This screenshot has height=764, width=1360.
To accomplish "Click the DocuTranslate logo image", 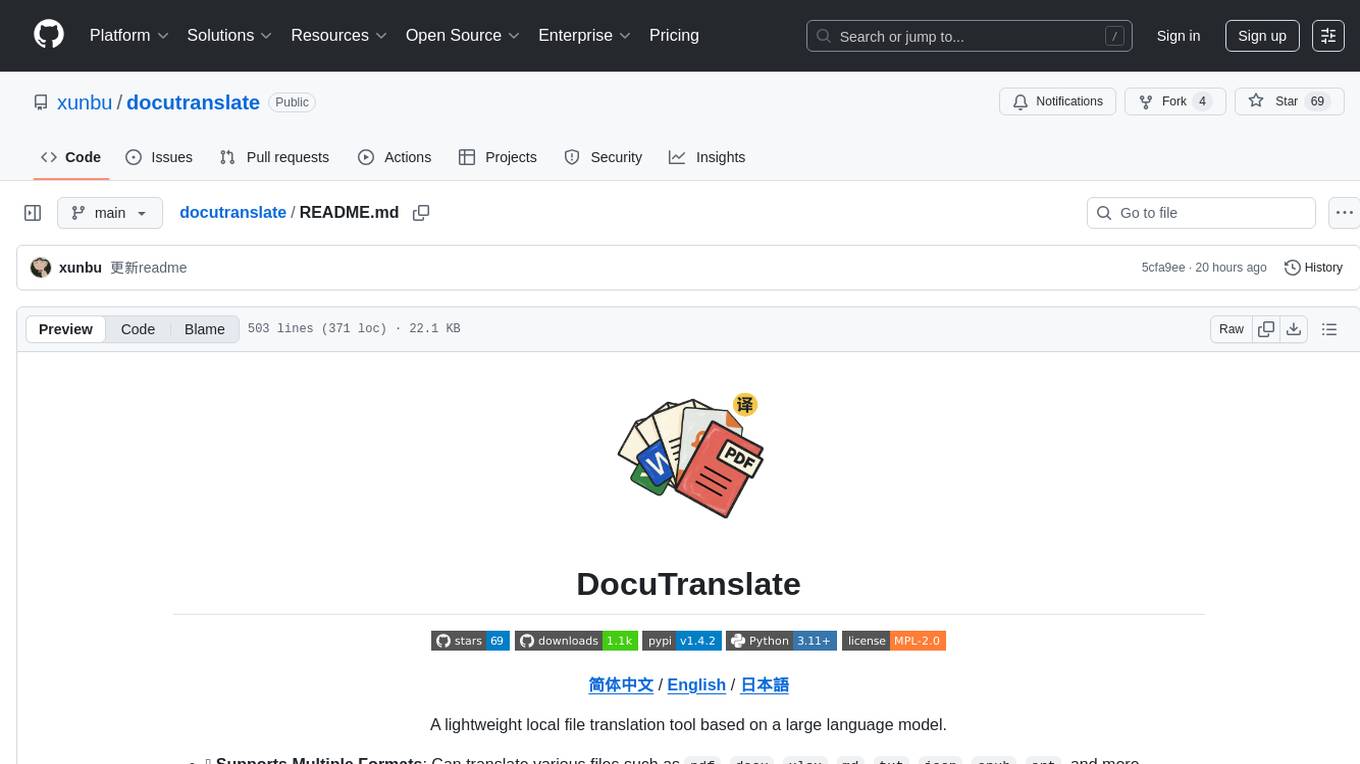I will point(689,456).
